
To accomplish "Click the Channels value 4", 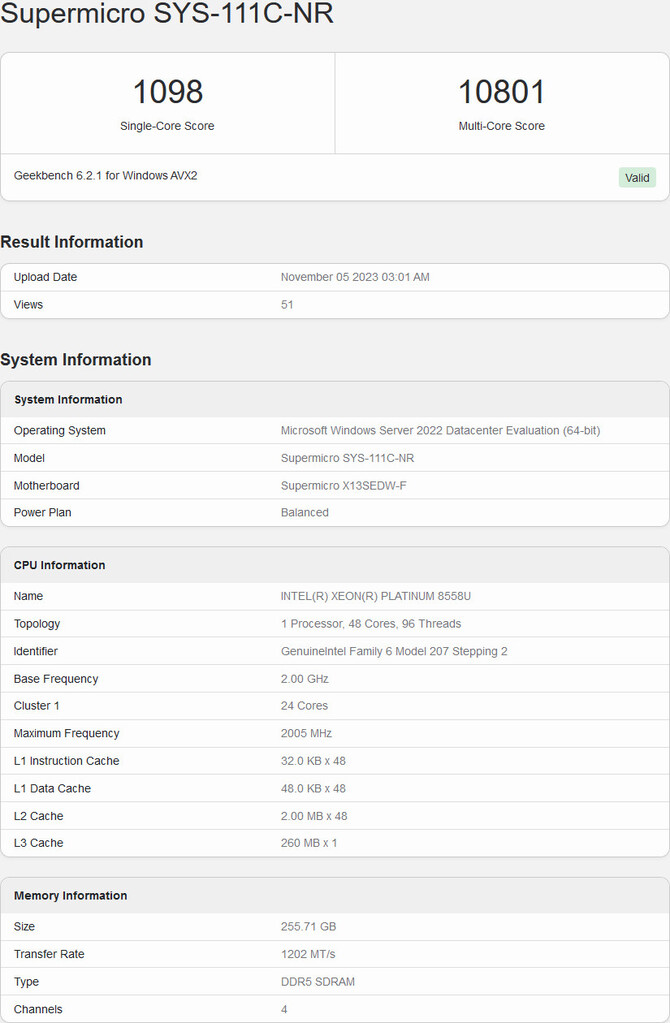I will point(284,1009).
